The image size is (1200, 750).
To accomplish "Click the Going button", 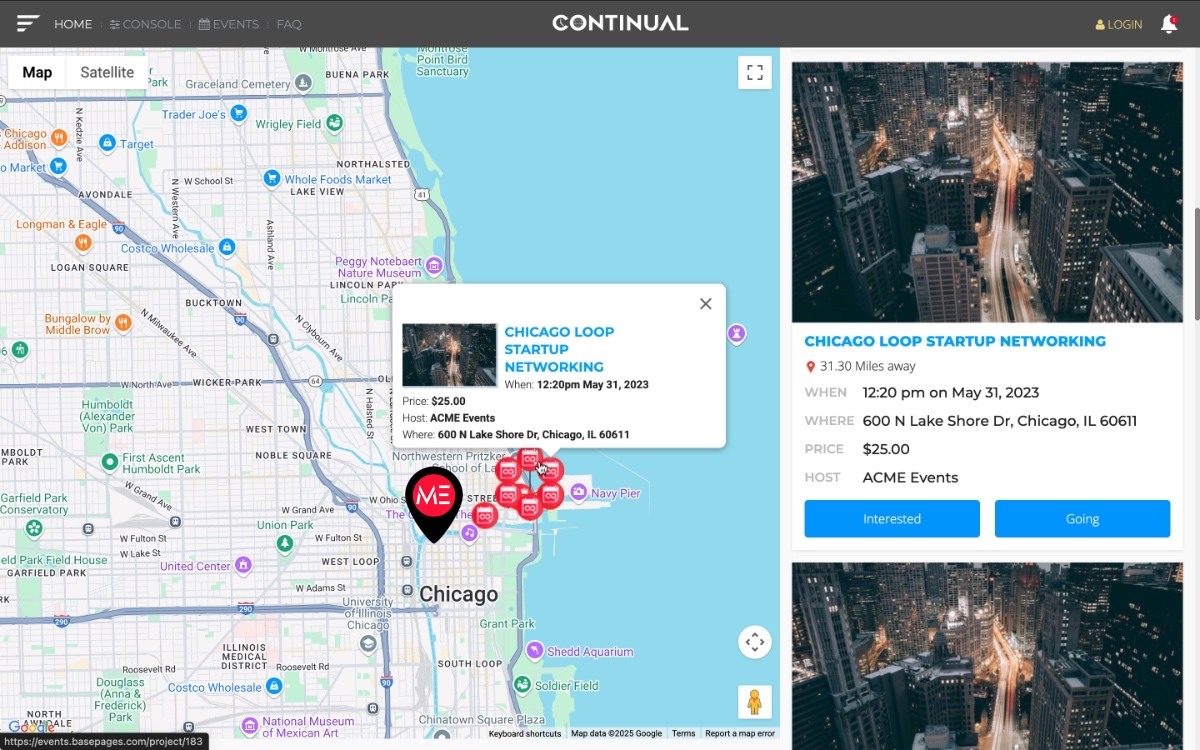I will pyautogui.click(x=1082, y=519).
